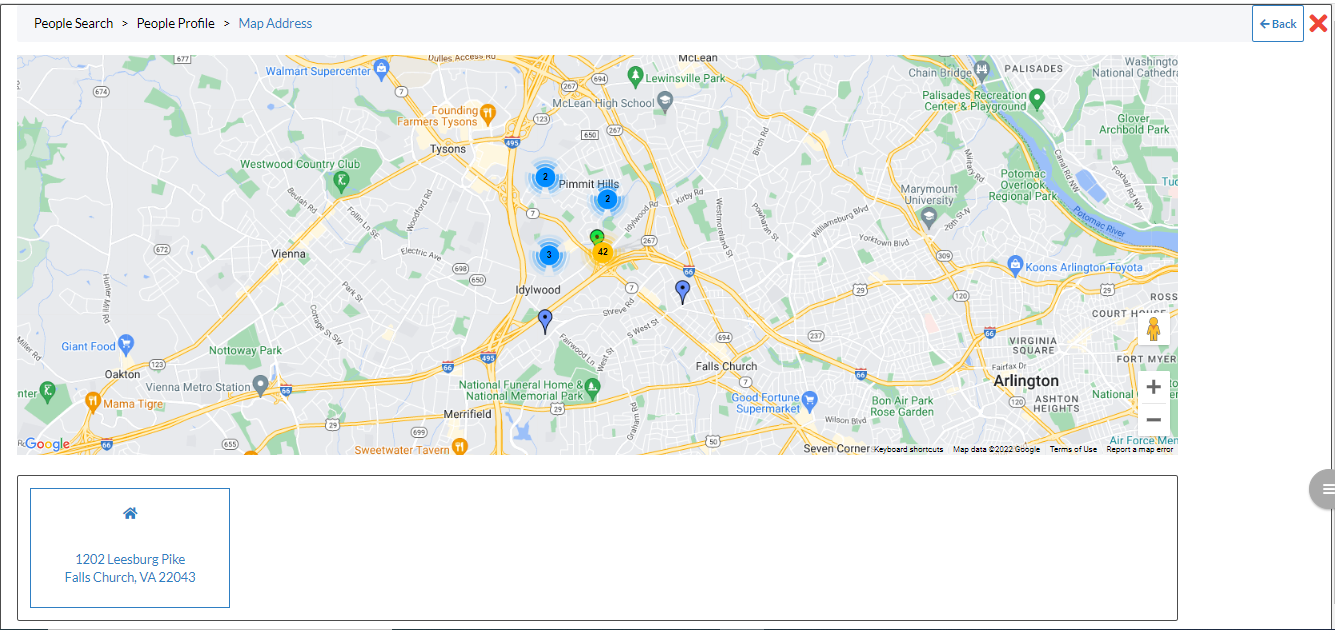Select McLean High School map icon
1335x630 pixels.
click(x=665, y=102)
